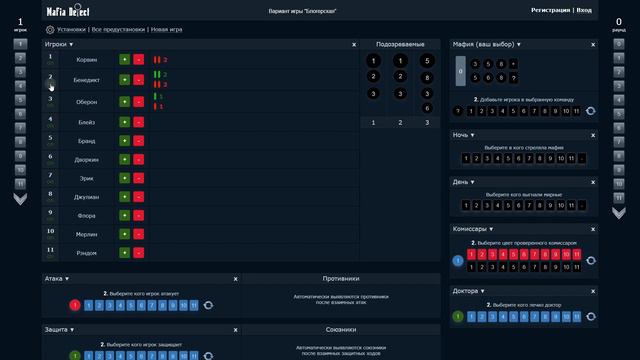Open Все предустановки link
The width and height of the screenshot is (640, 360).
118,30
